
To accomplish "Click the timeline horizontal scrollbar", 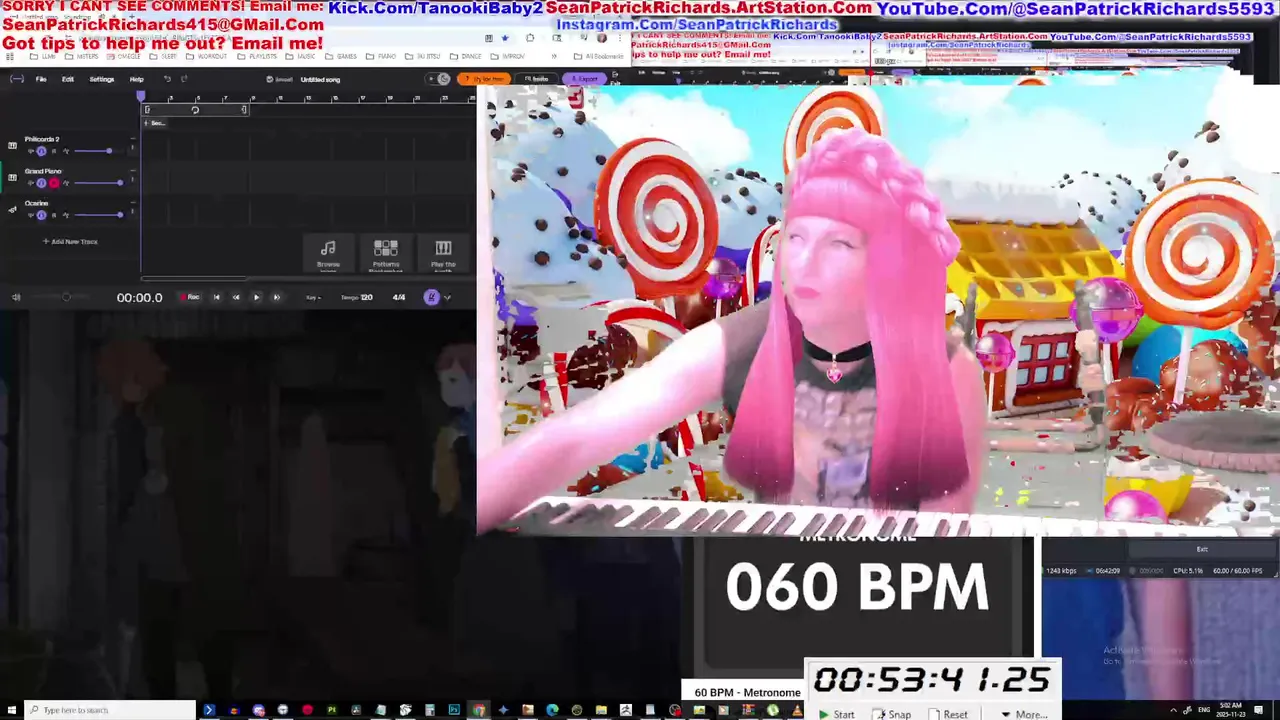I will click(193, 279).
